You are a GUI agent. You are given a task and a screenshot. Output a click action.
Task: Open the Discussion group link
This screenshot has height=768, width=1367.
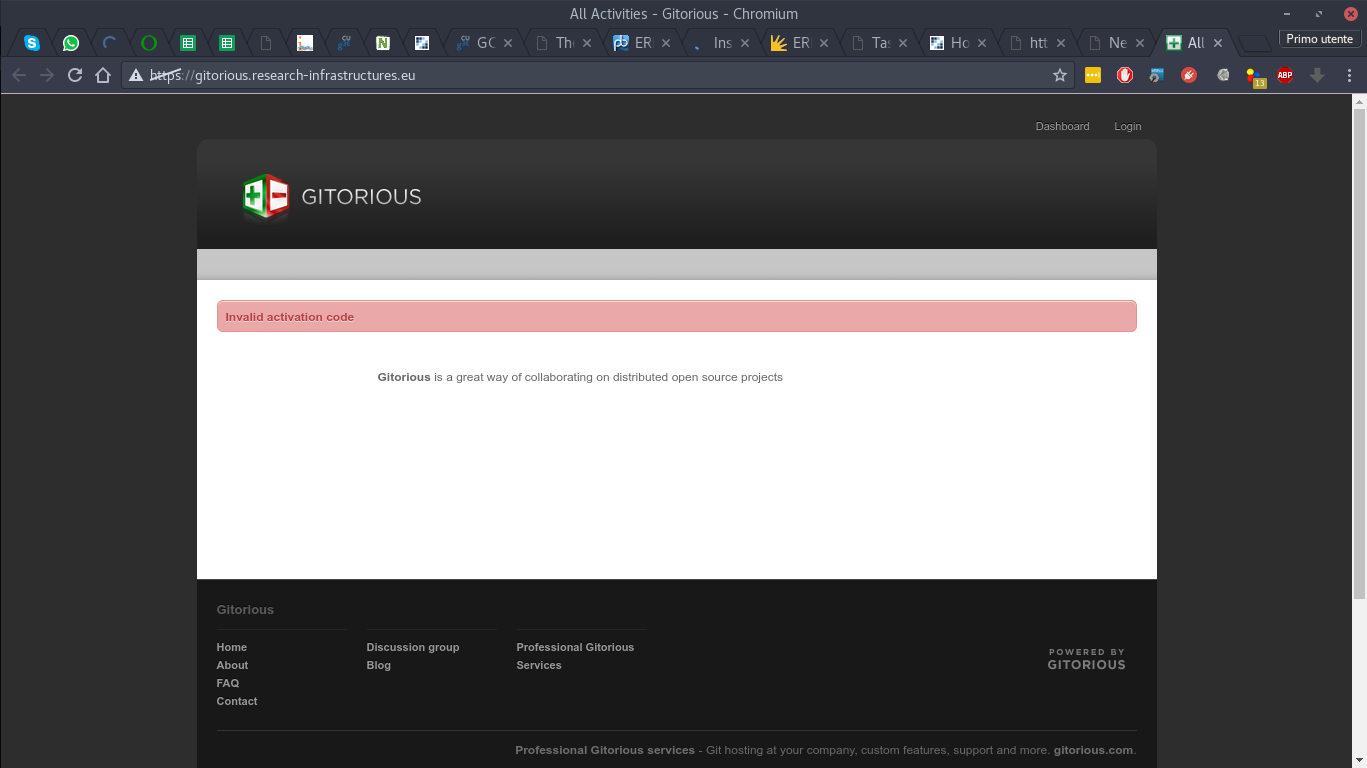click(x=413, y=647)
